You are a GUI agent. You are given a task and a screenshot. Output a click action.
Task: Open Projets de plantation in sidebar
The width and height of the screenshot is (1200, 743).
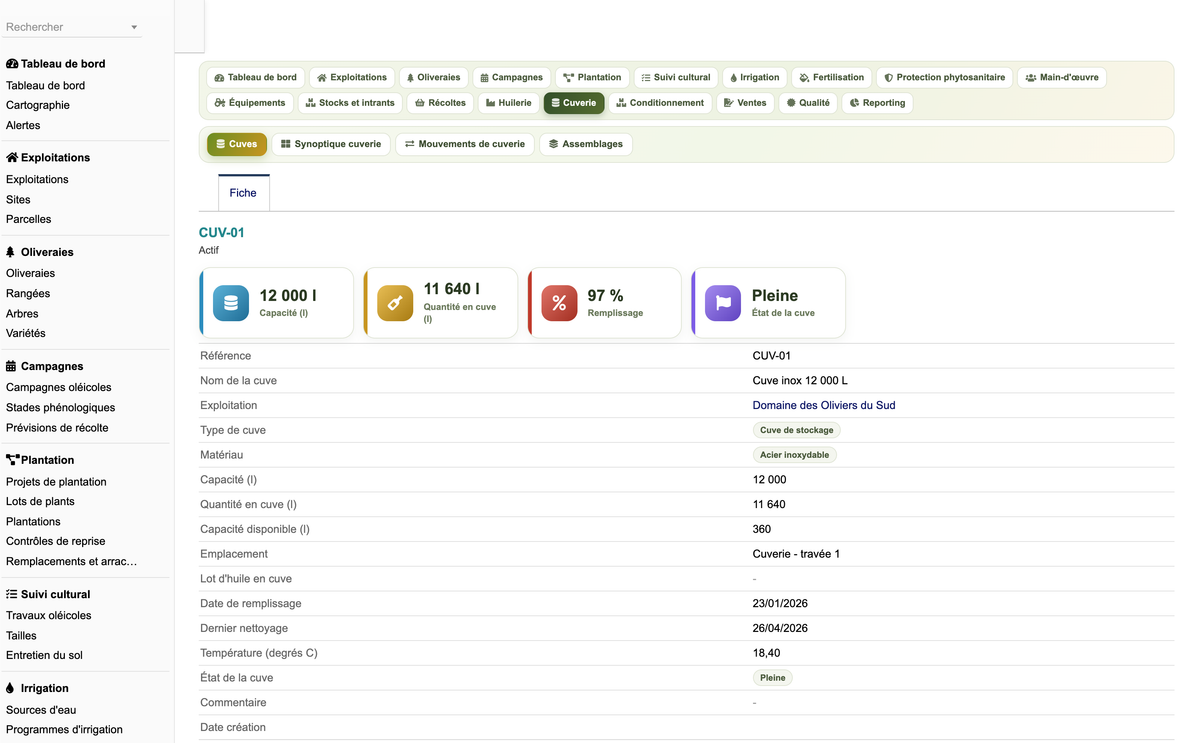click(x=56, y=481)
